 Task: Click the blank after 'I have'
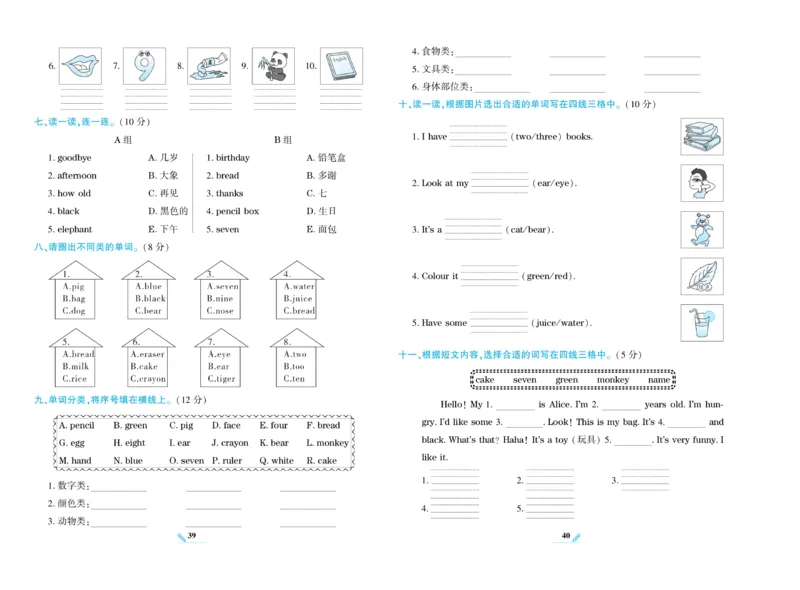(478, 137)
